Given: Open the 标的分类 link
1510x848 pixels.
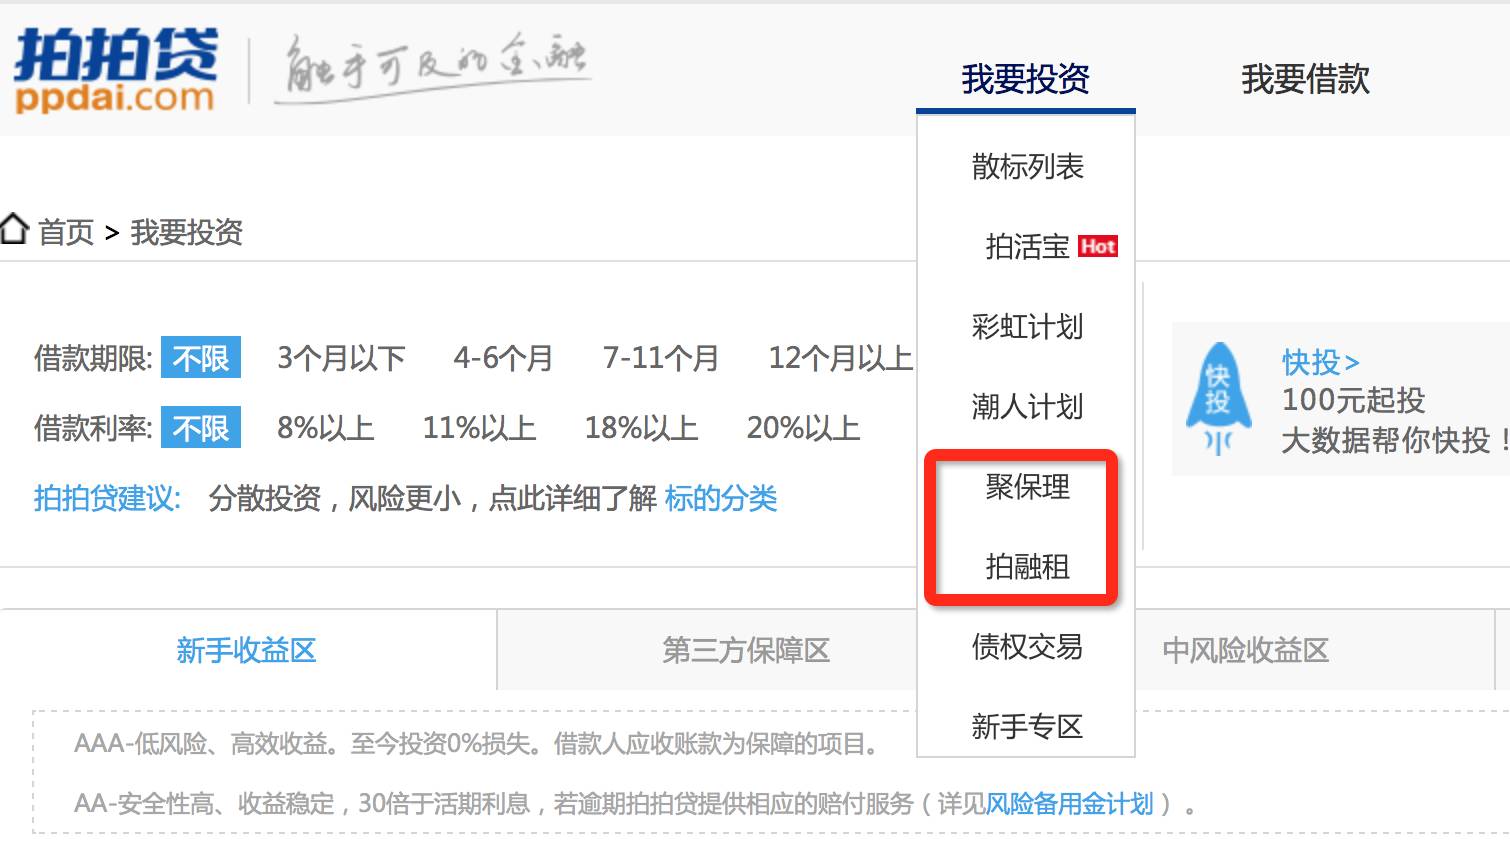Looking at the screenshot, I should (721, 498).
